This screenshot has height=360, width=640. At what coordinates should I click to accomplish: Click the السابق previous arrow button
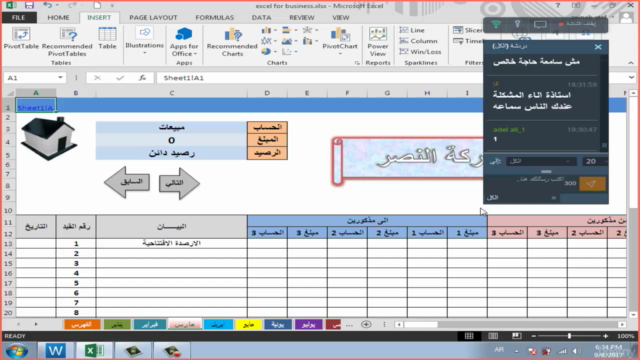(x=127, y=182)
